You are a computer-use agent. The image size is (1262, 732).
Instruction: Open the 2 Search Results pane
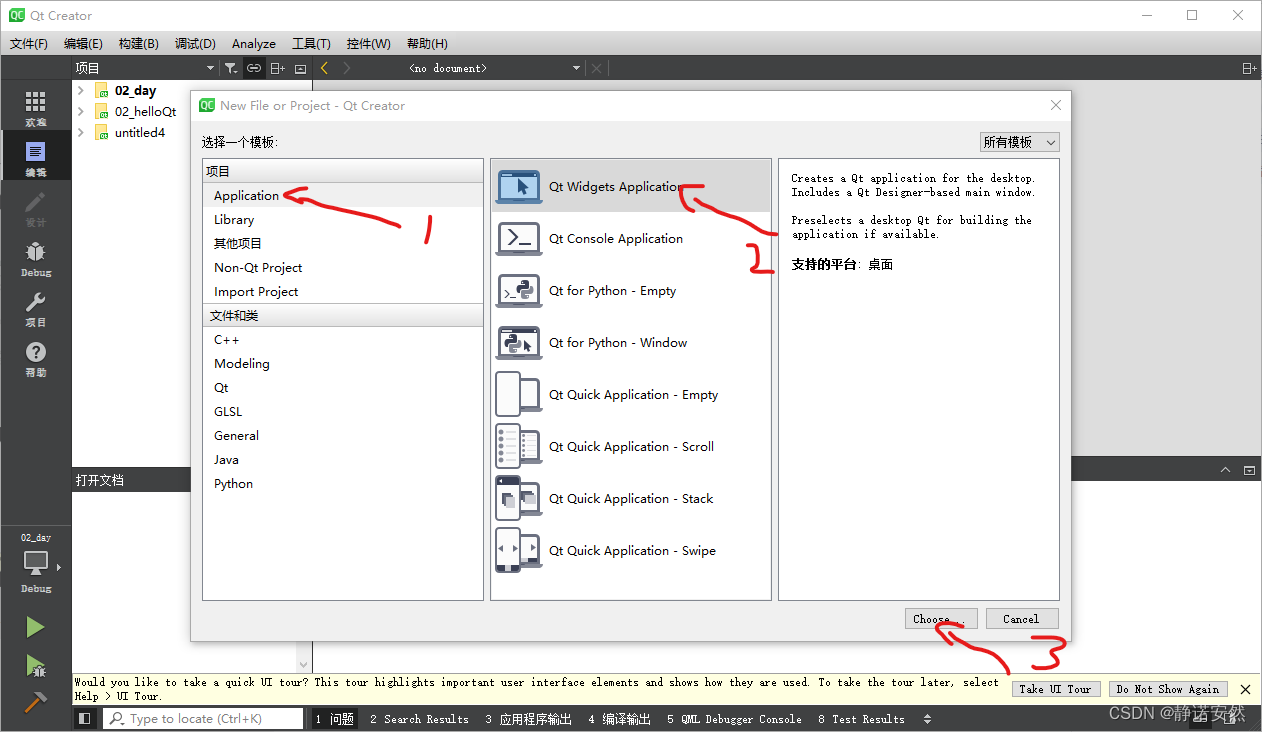(419, 719)
